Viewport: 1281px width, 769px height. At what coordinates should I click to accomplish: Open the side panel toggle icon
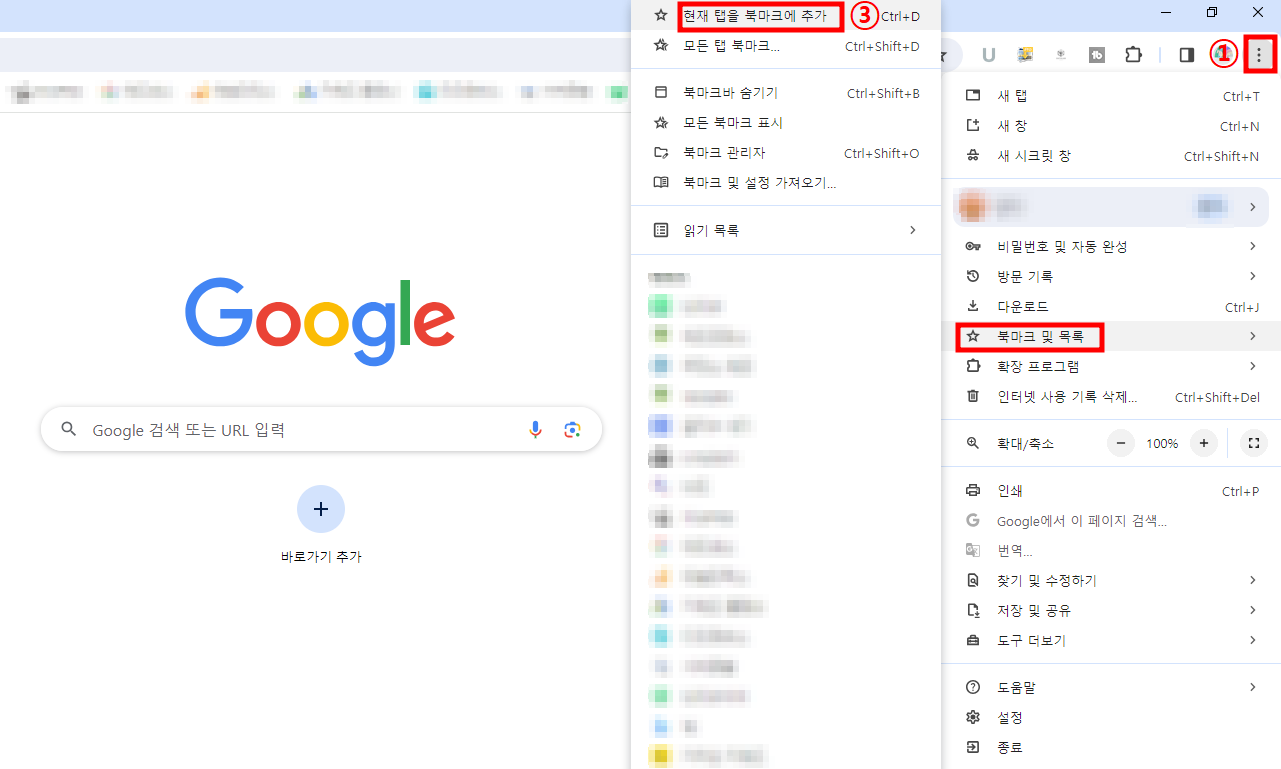(1186, 54)
